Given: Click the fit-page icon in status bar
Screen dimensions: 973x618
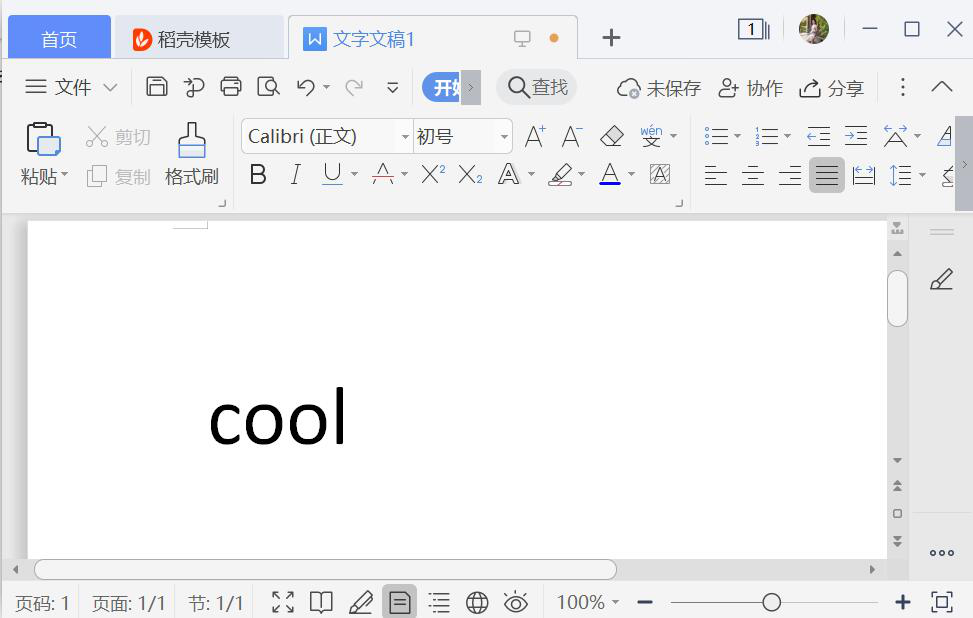Looking at the screenshot, I should pos(942,602).
